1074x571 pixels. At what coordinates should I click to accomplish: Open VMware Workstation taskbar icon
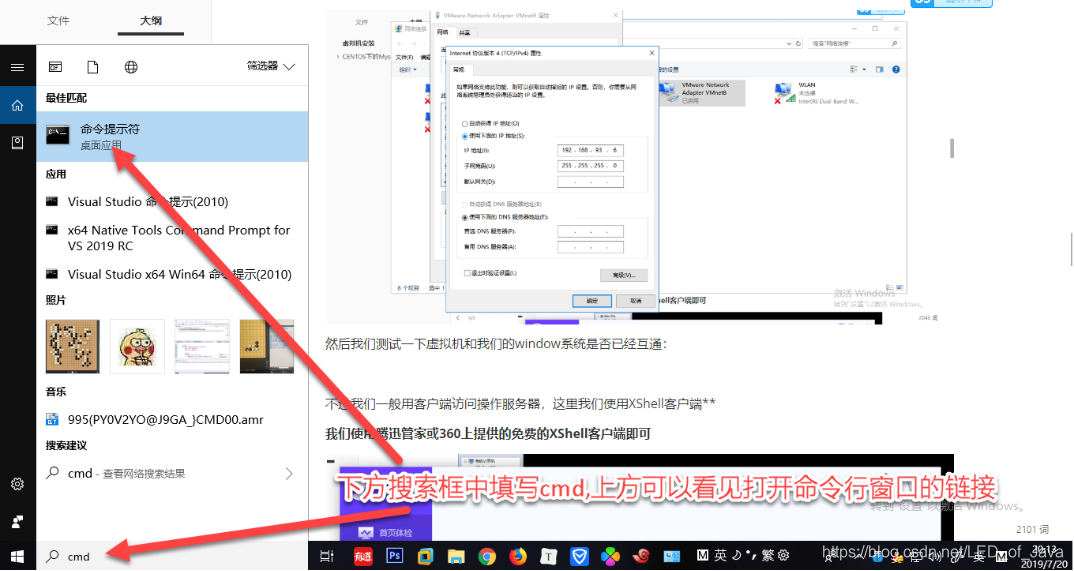pos(426,557)
